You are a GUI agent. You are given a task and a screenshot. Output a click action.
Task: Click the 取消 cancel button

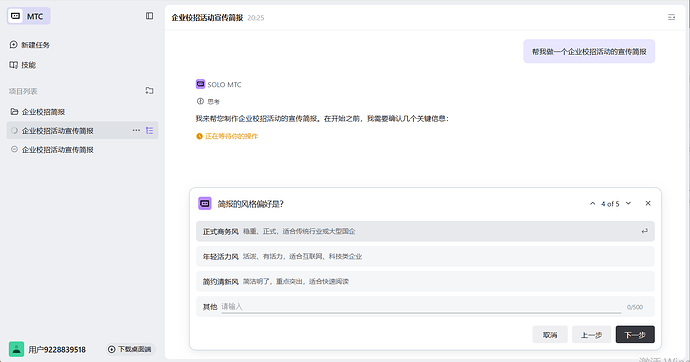click(x=550, y=335)
